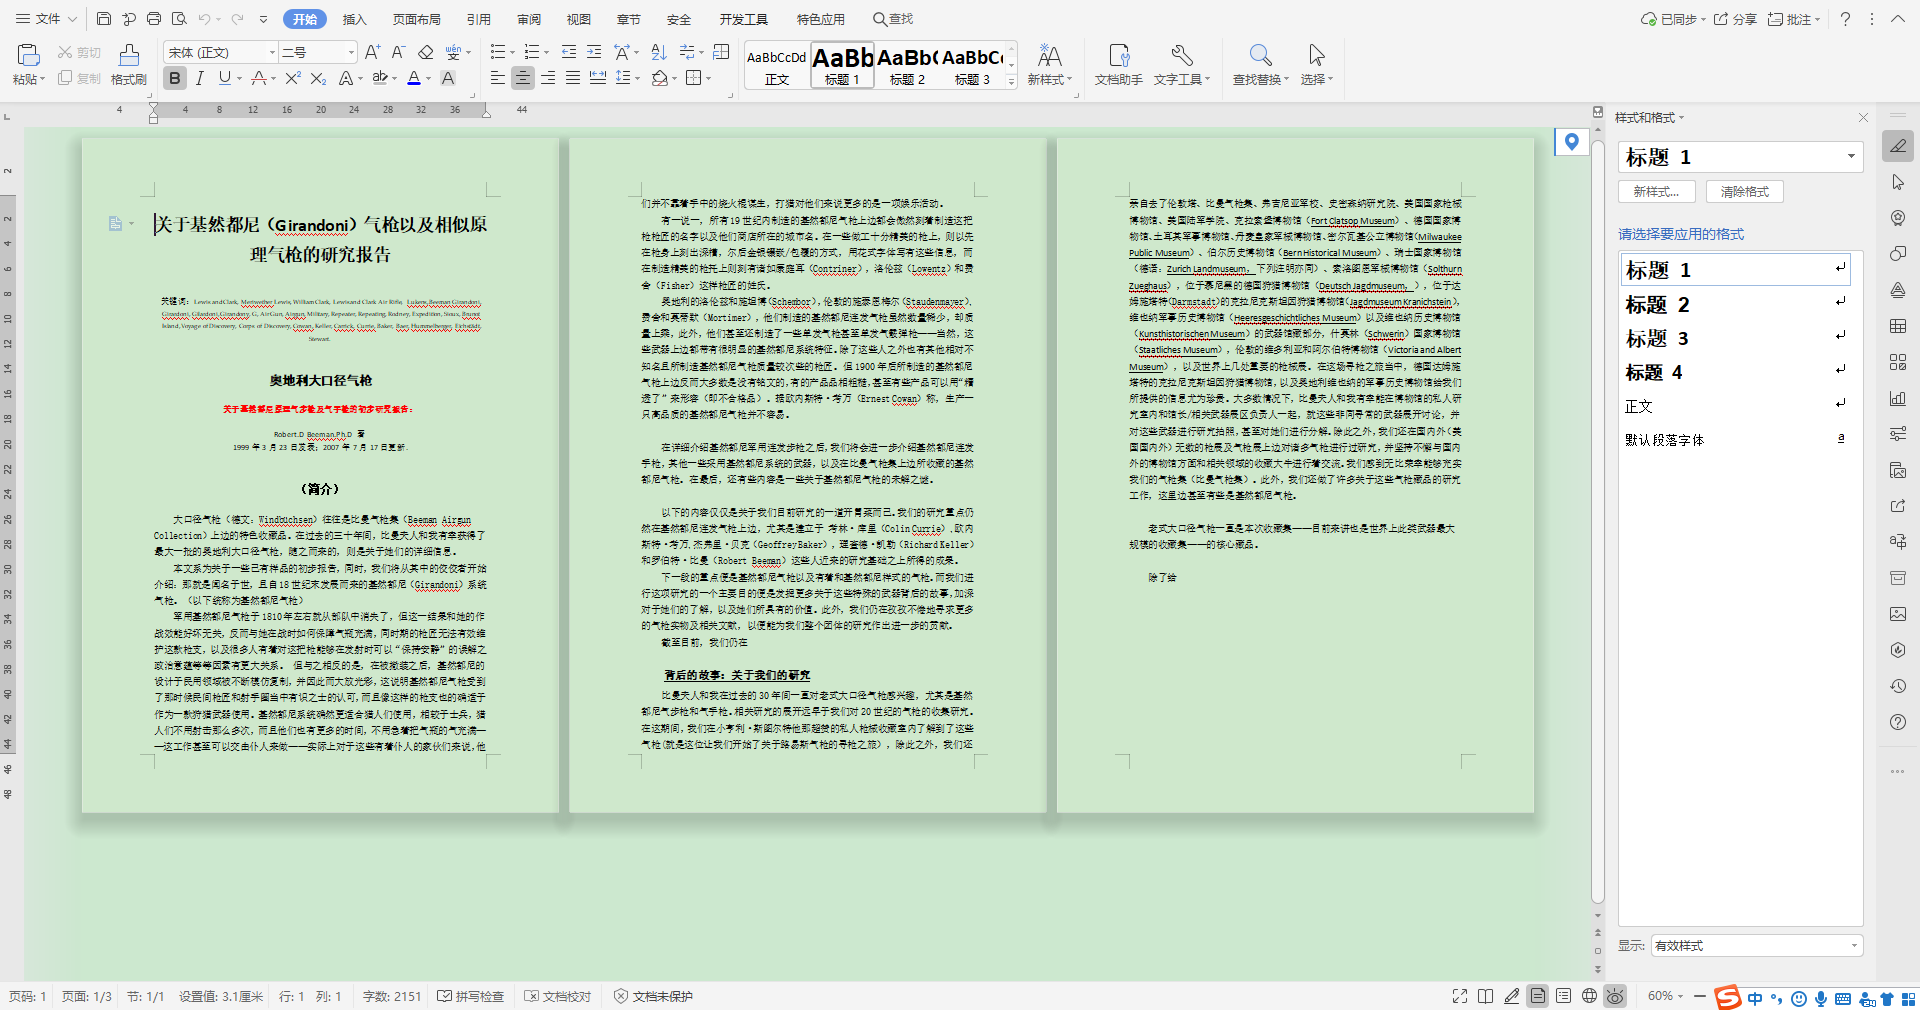Click the superscript icon
Screen dimensions: 1920x1010
pyautogui.click(x=292, y=78)
